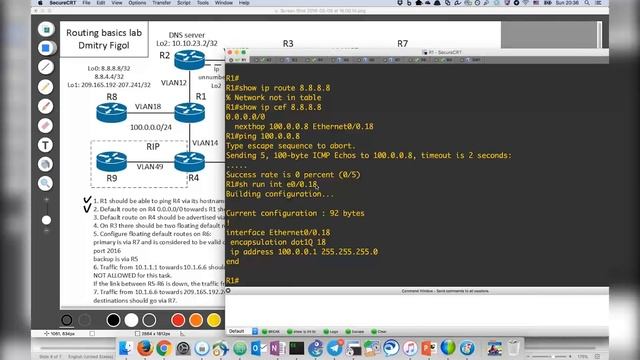Image resolution: width=640 pixels, height=360 pixels.
Task: Click the 'Routing basics lab' title box
Action: [x=104, y=39]
